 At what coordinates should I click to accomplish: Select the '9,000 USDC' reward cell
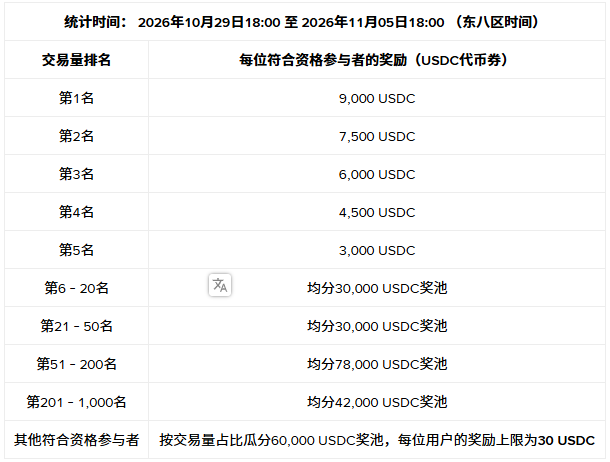(377, 98)
